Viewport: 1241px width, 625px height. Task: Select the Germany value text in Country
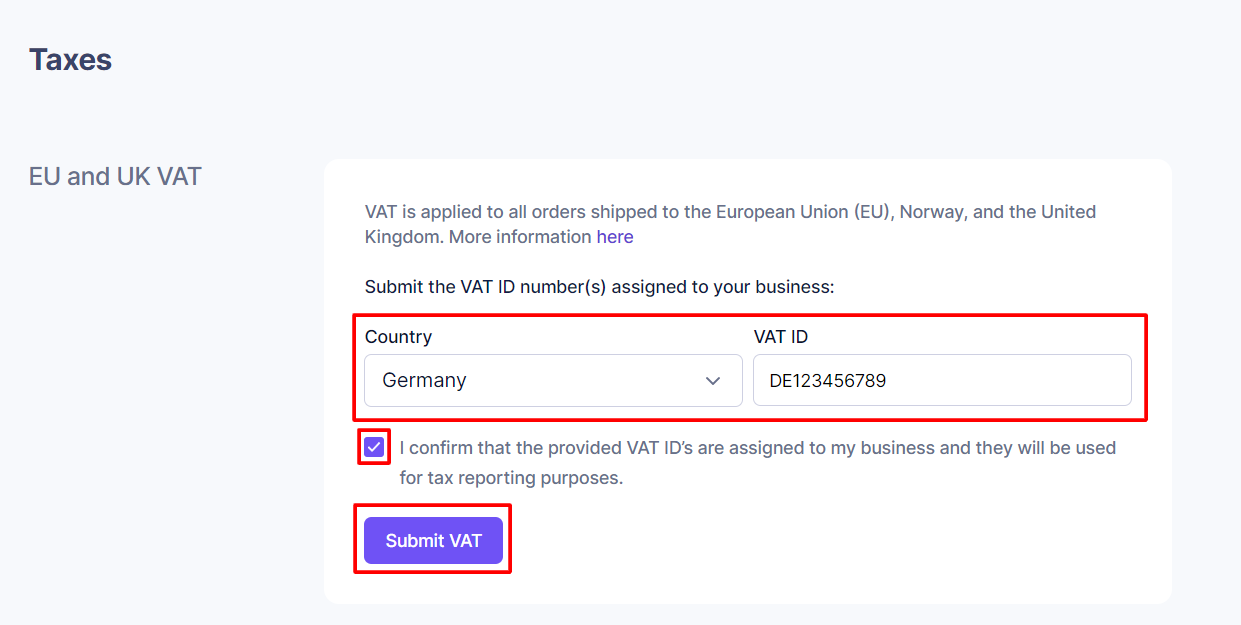coord(425,381)
